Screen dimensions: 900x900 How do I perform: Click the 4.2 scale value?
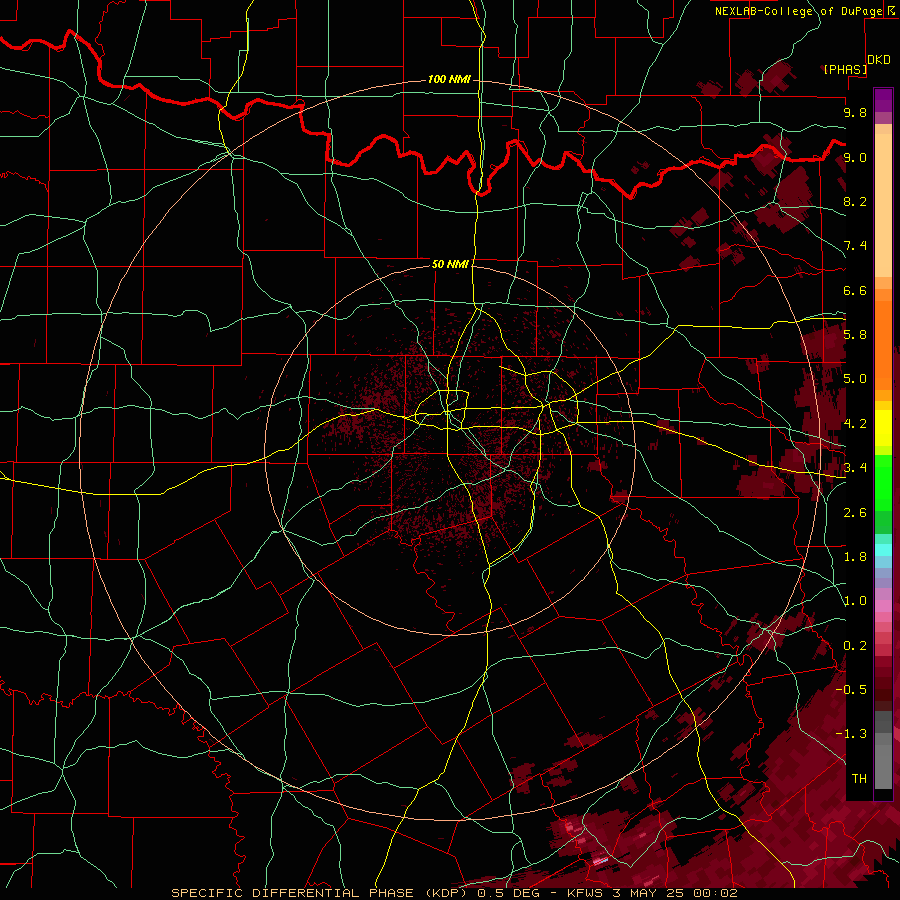pyautogui.click(x=855, y=424)
